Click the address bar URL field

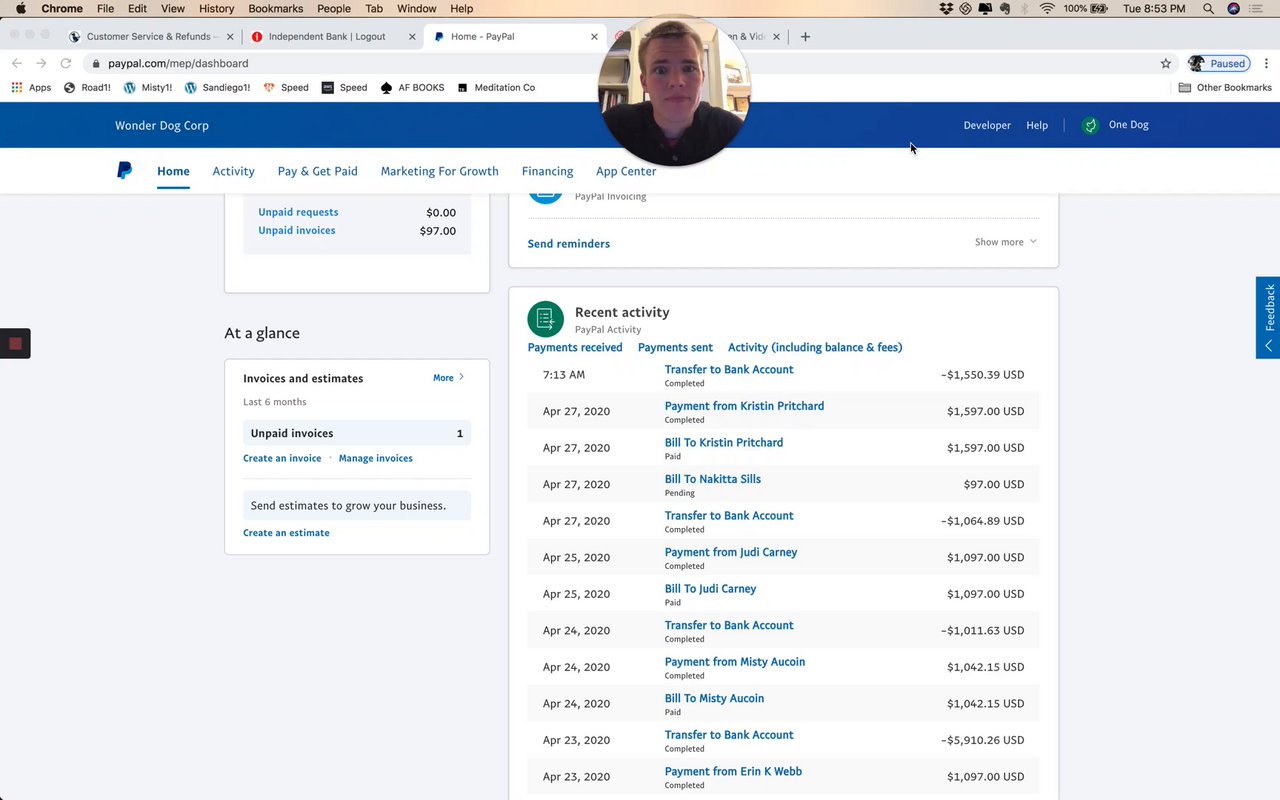[630, 63]
